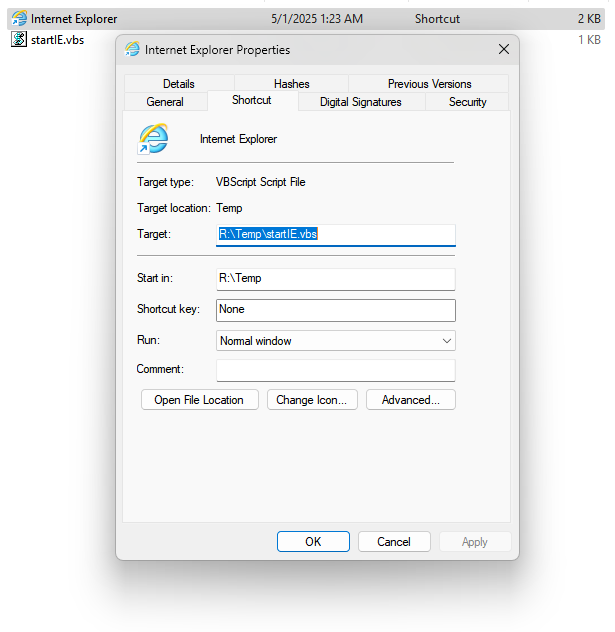615x632 pixels.
Task: Click the Properties dialog title bar icon
Action: (x=132, y=49)
